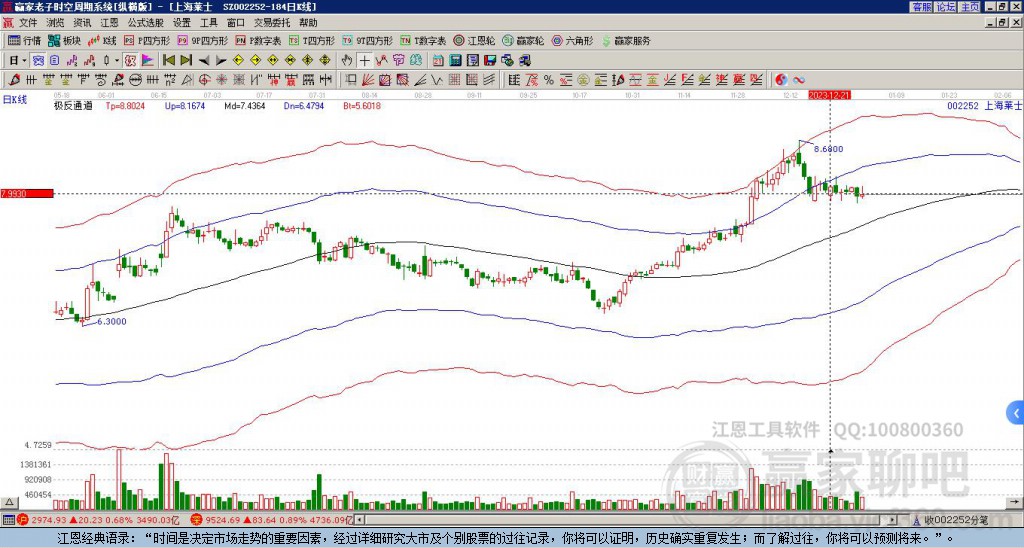Click the 客服 link
Viewport: 1024px width, 548px height.
[x=921, y=7]
